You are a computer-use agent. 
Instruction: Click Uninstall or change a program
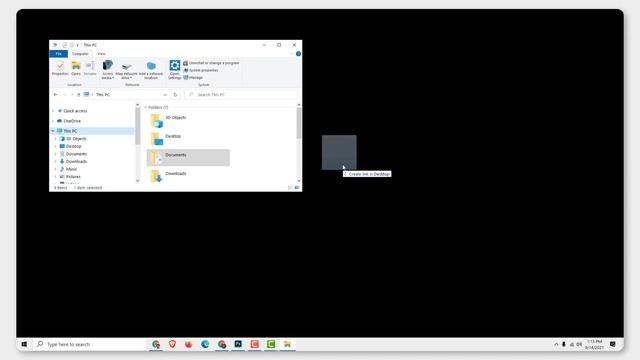(x=211, y=63)
